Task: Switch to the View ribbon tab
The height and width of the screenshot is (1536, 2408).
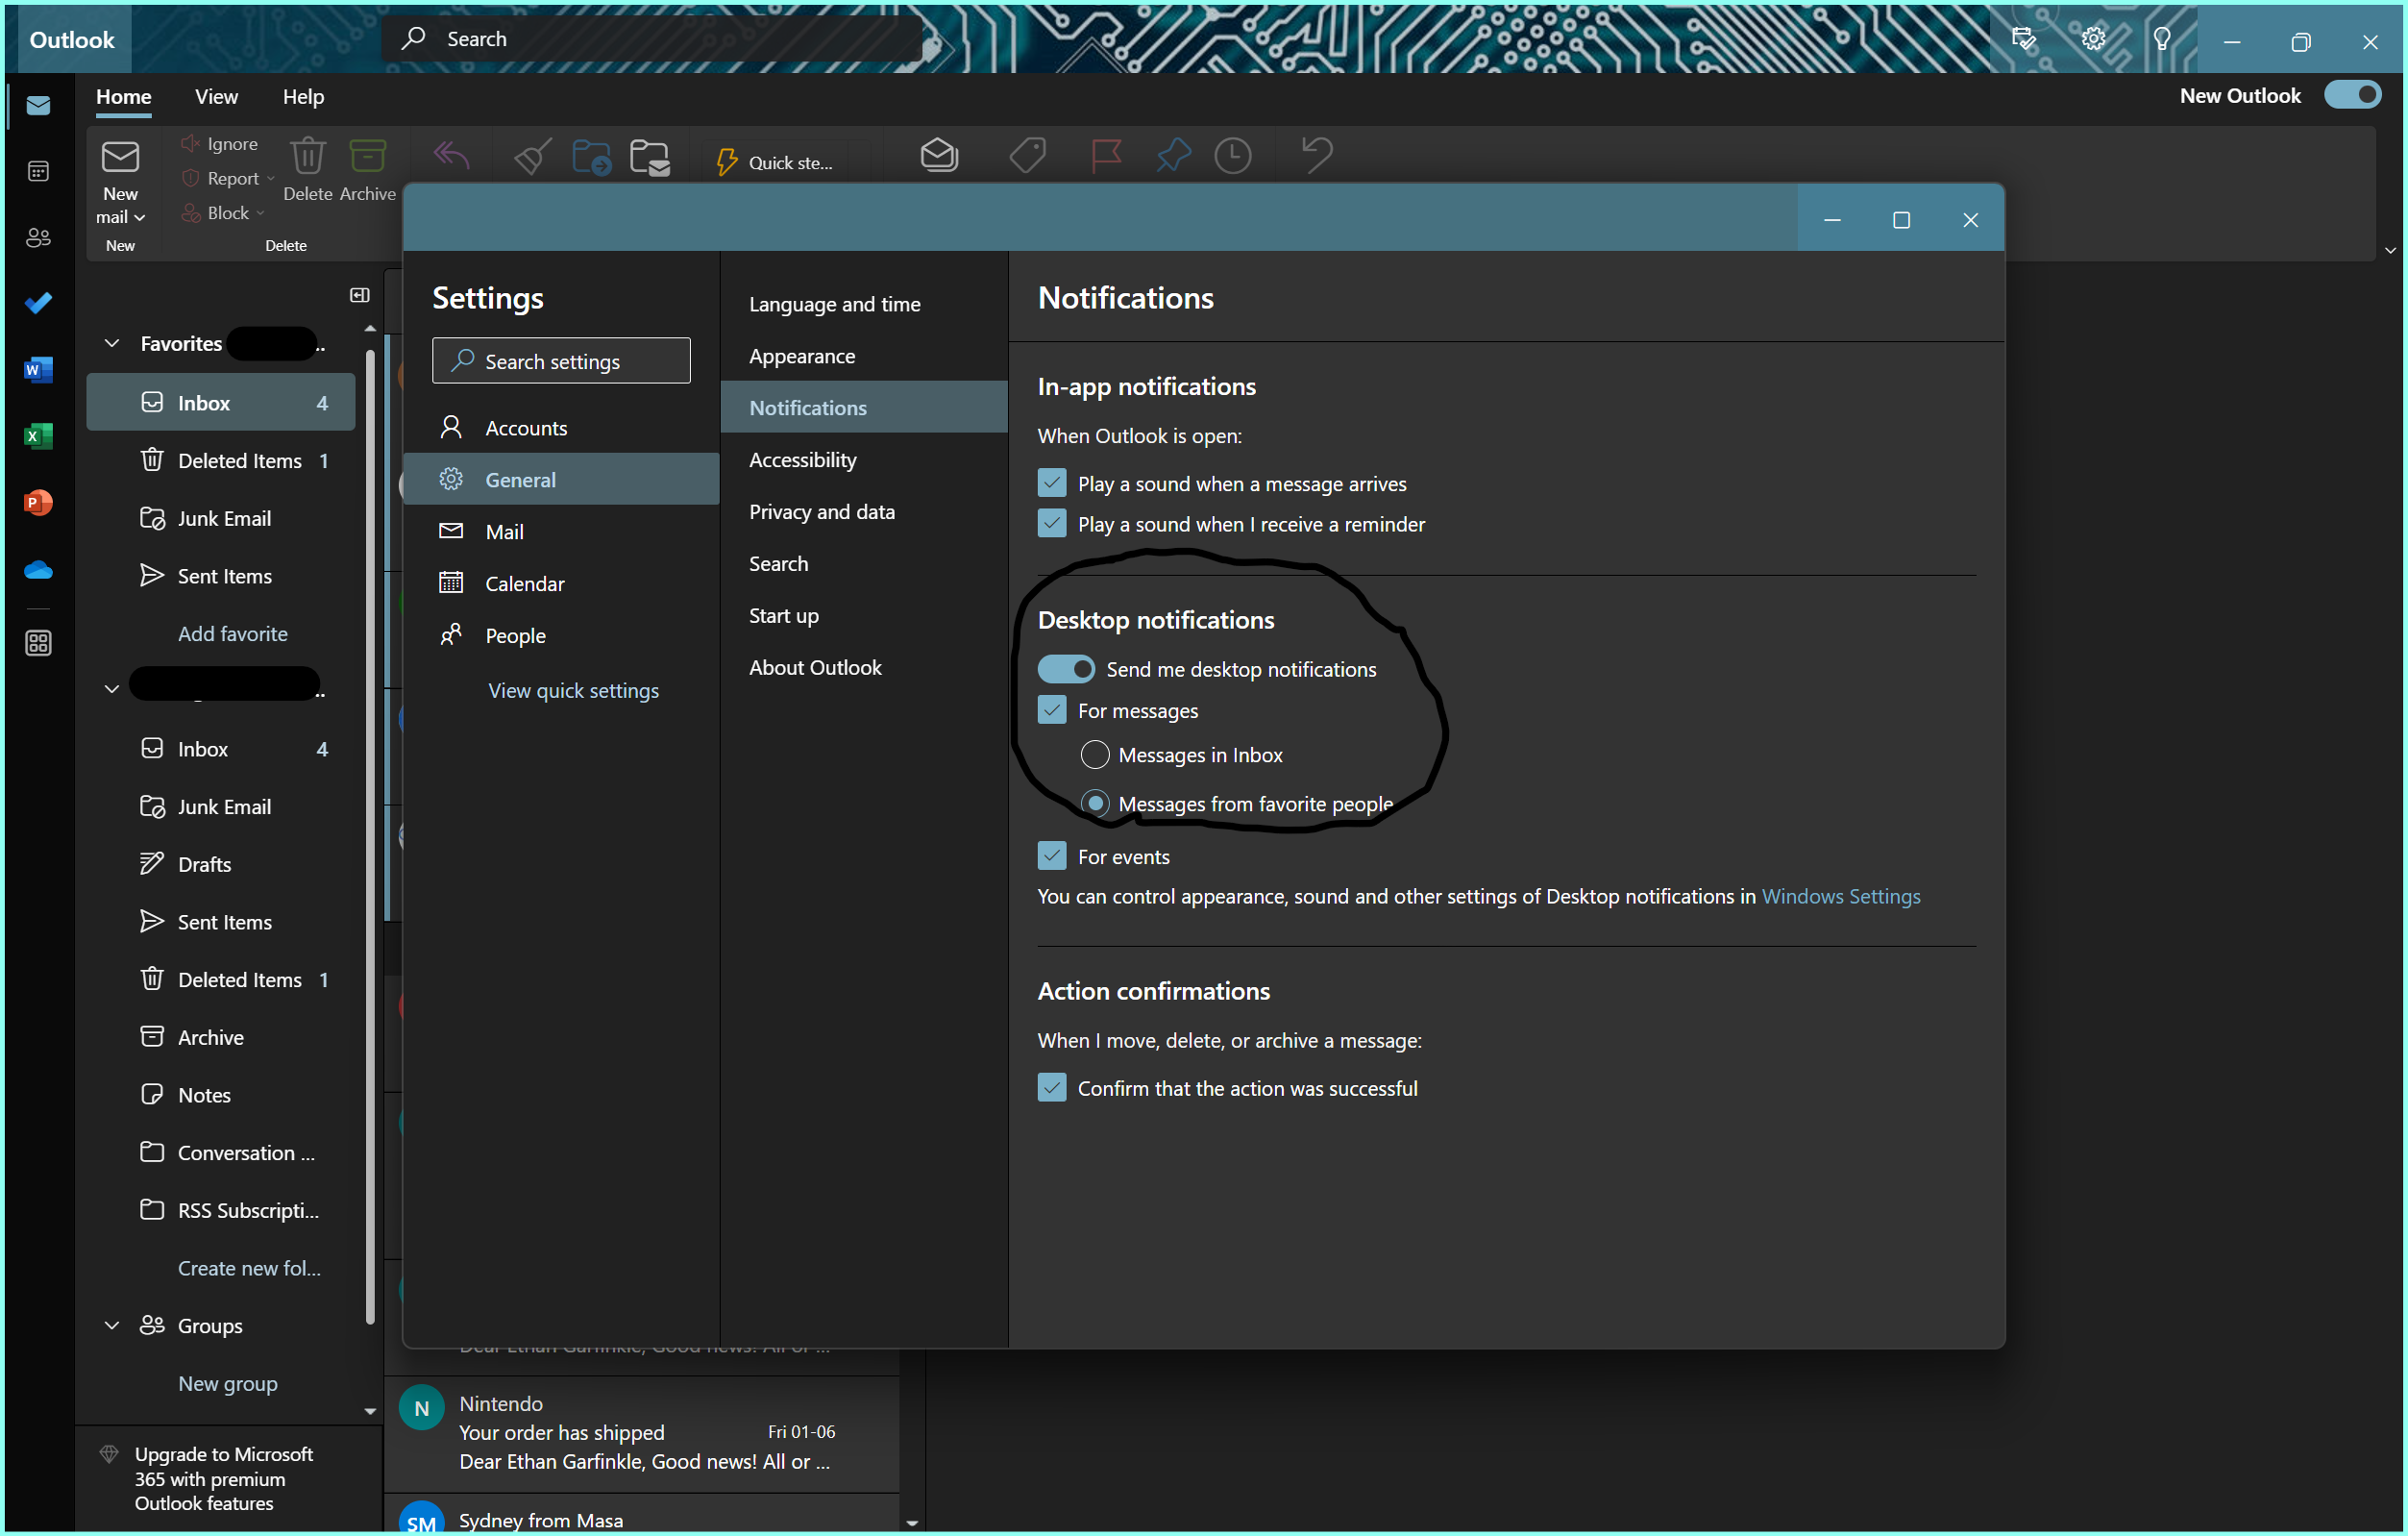Action: pyautogui.click(x=216, y=97)
